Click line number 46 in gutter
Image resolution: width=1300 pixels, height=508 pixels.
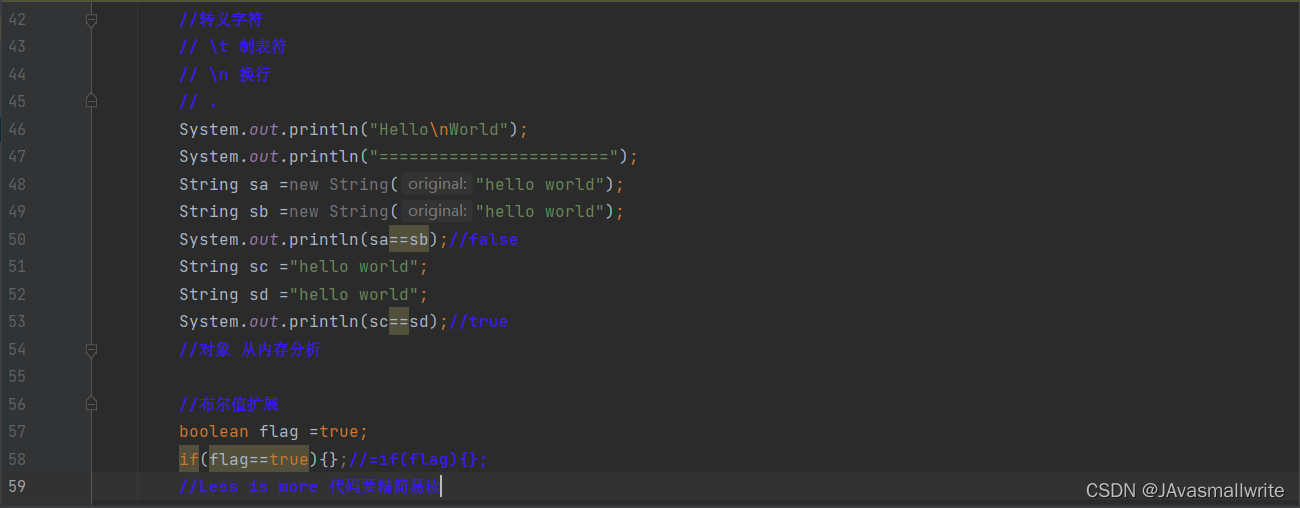[17, 129]
